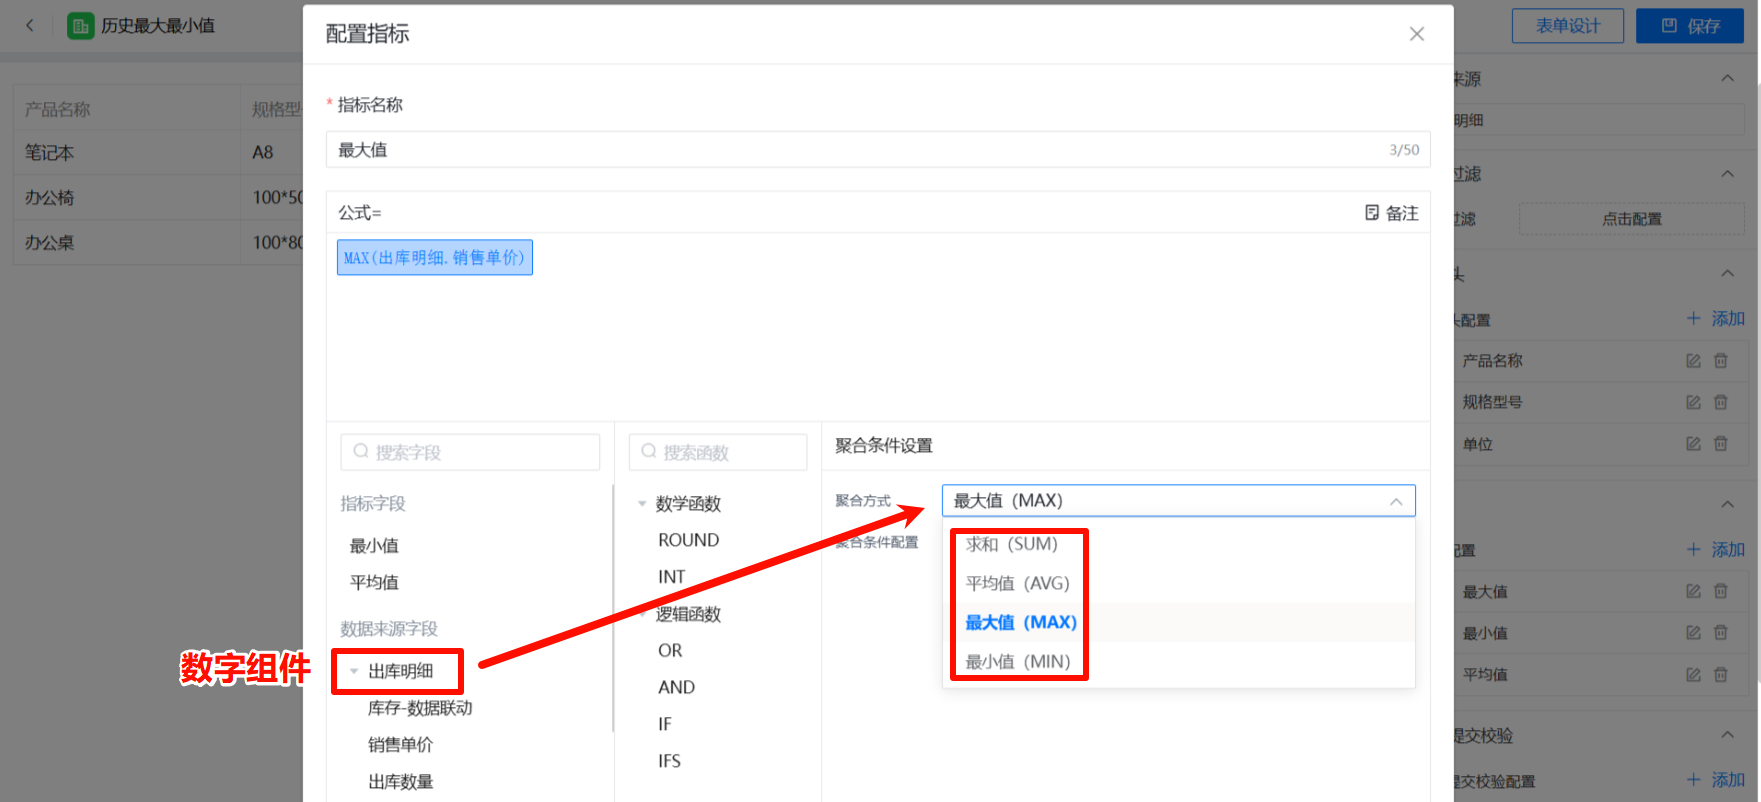Choose 最小值 (MIN) from the aggregation list
This screenshot has height=802, width=1761.
(1017, 661)
